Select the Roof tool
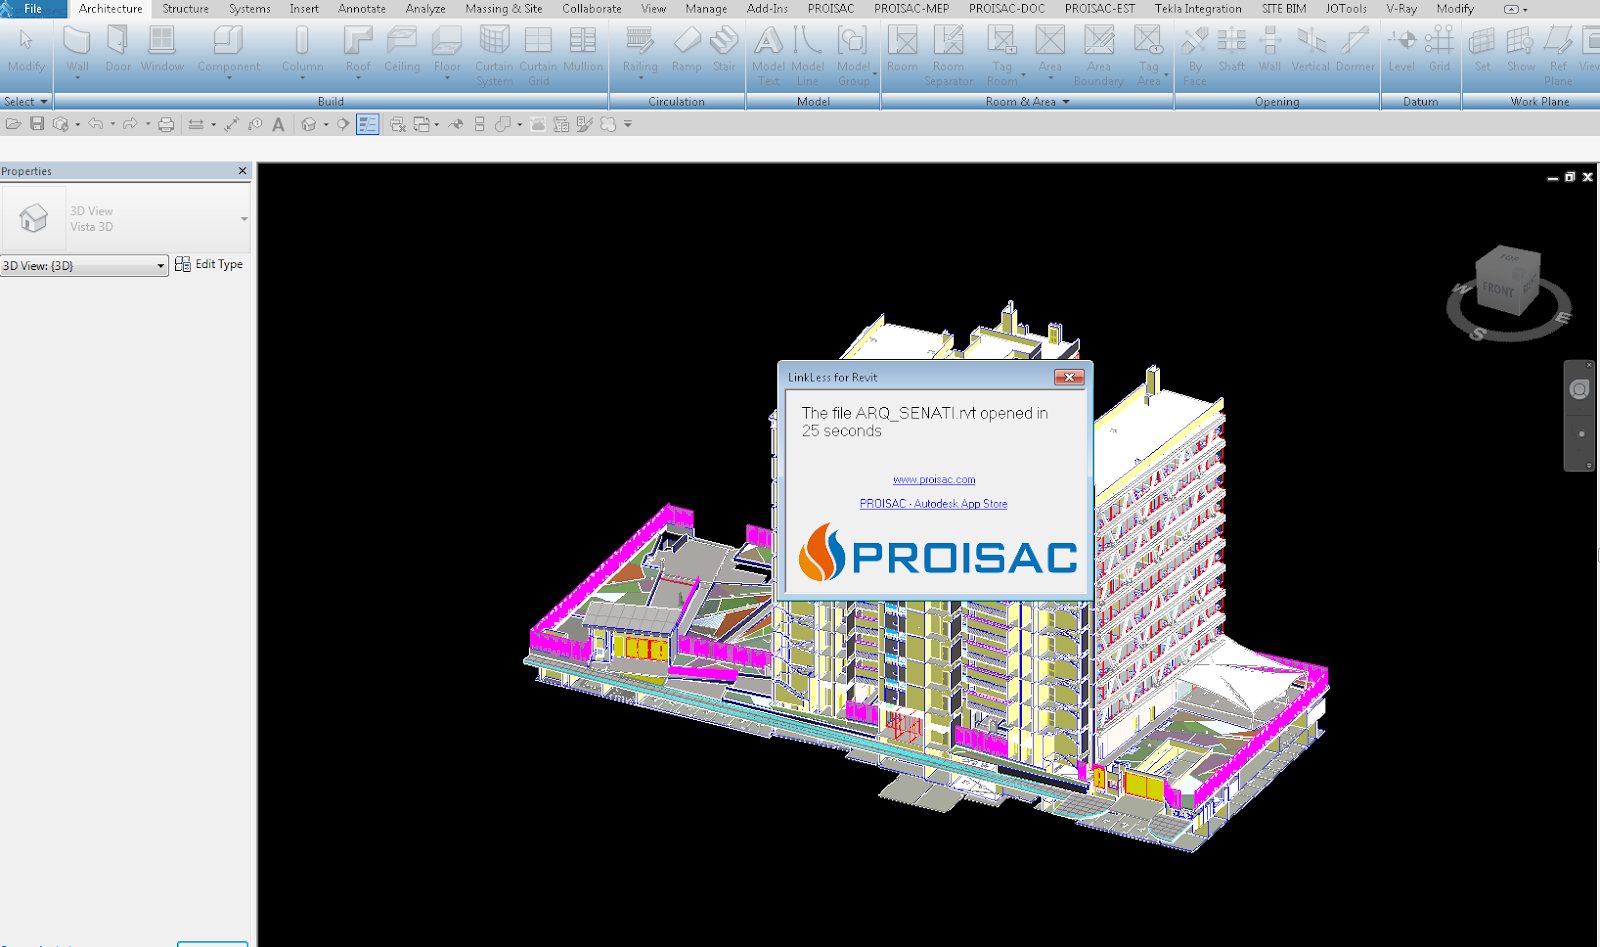Viewport: 1600px width, 947px height. (x=358, y=51)
